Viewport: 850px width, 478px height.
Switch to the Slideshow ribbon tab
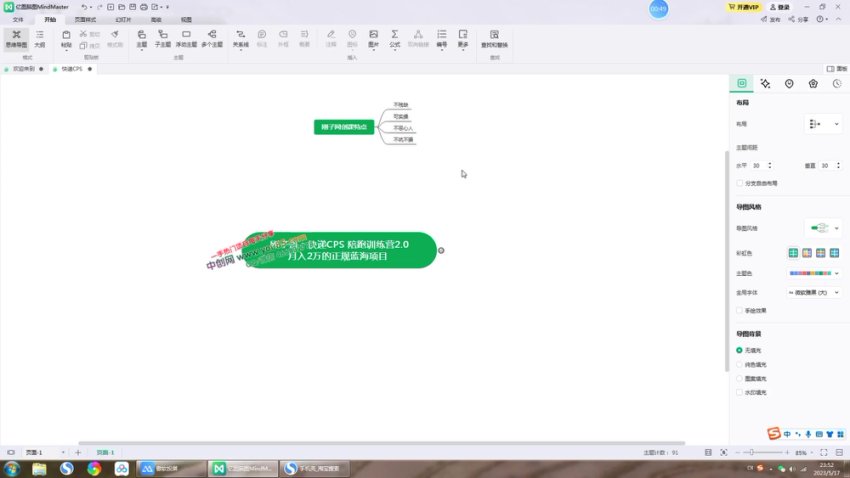click(123, 20)
